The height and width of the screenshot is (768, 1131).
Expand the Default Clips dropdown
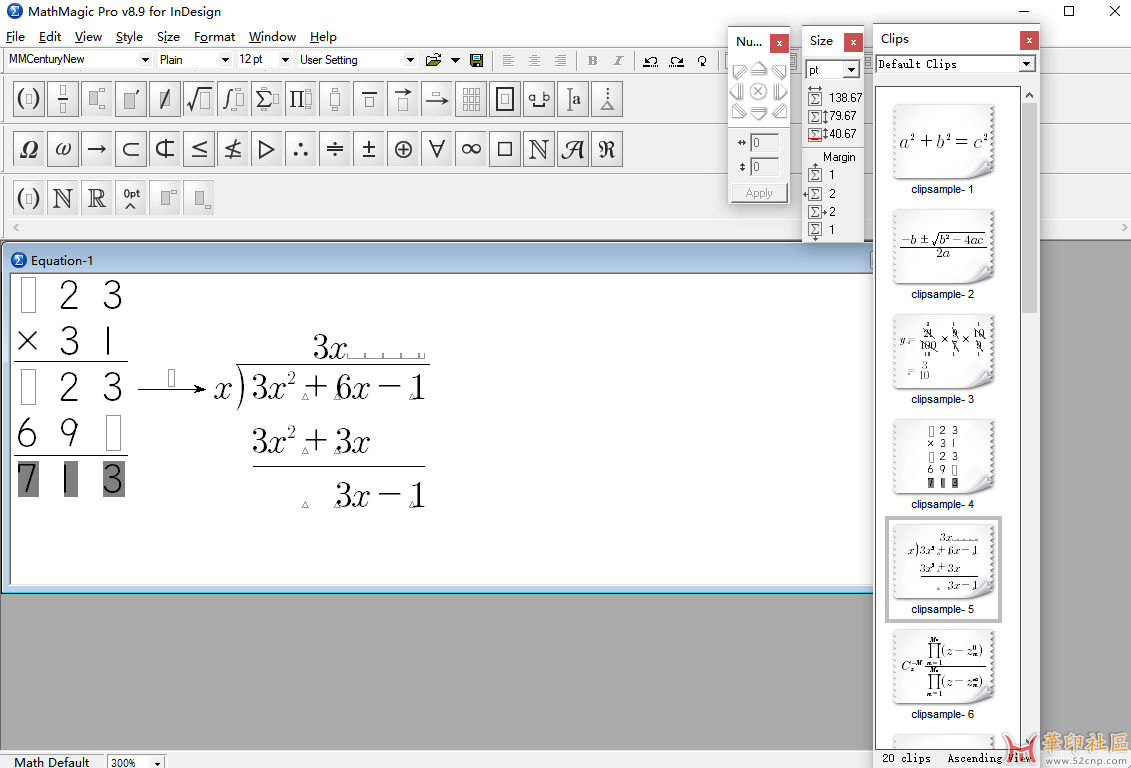(x=1026, y=64)
